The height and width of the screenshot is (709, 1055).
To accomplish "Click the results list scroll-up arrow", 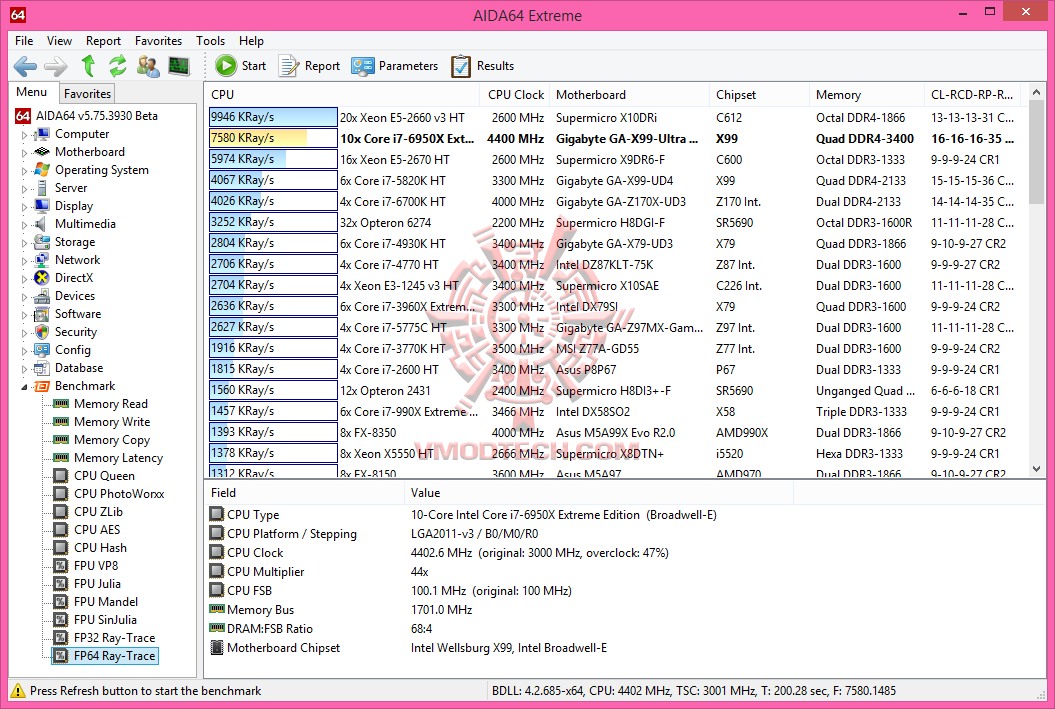I will (1036, 92).
